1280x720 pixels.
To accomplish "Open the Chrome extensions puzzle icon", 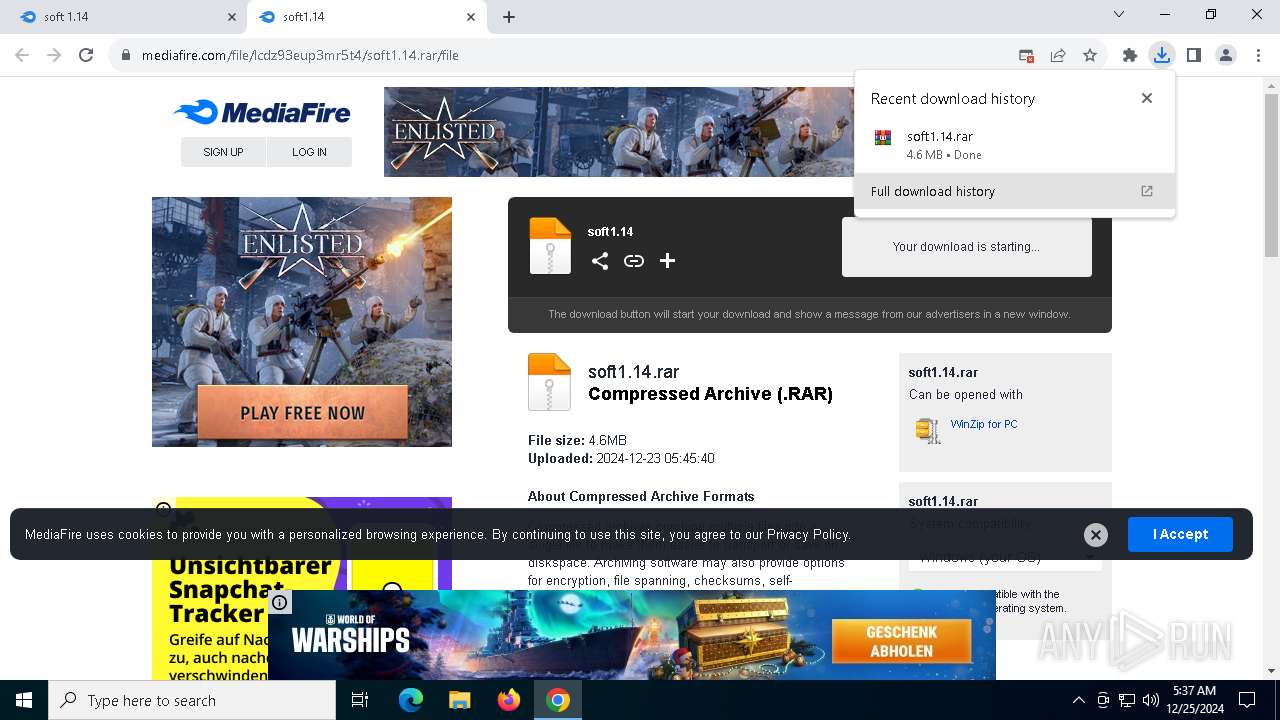I will (1130, 55).
